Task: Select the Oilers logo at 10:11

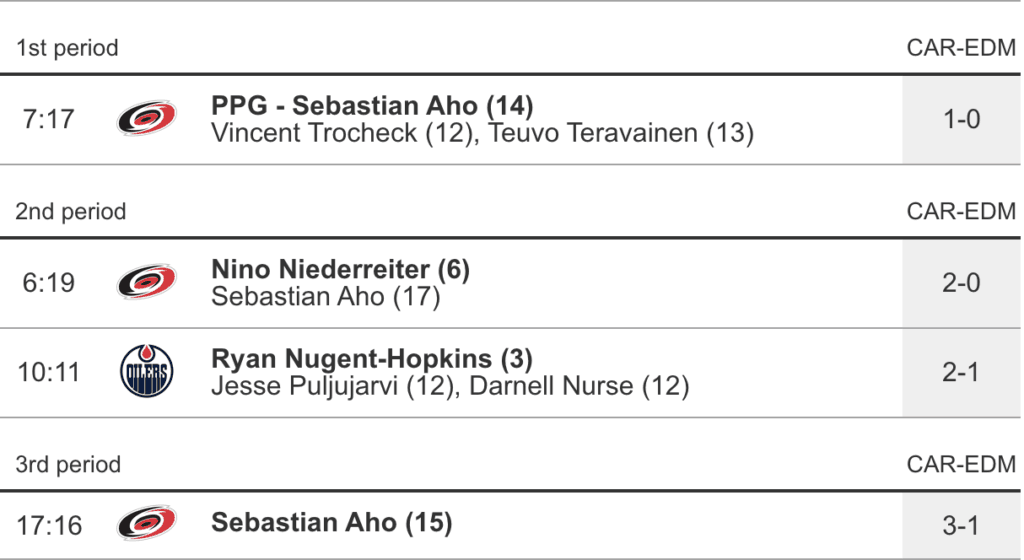Action: (146, 372)
